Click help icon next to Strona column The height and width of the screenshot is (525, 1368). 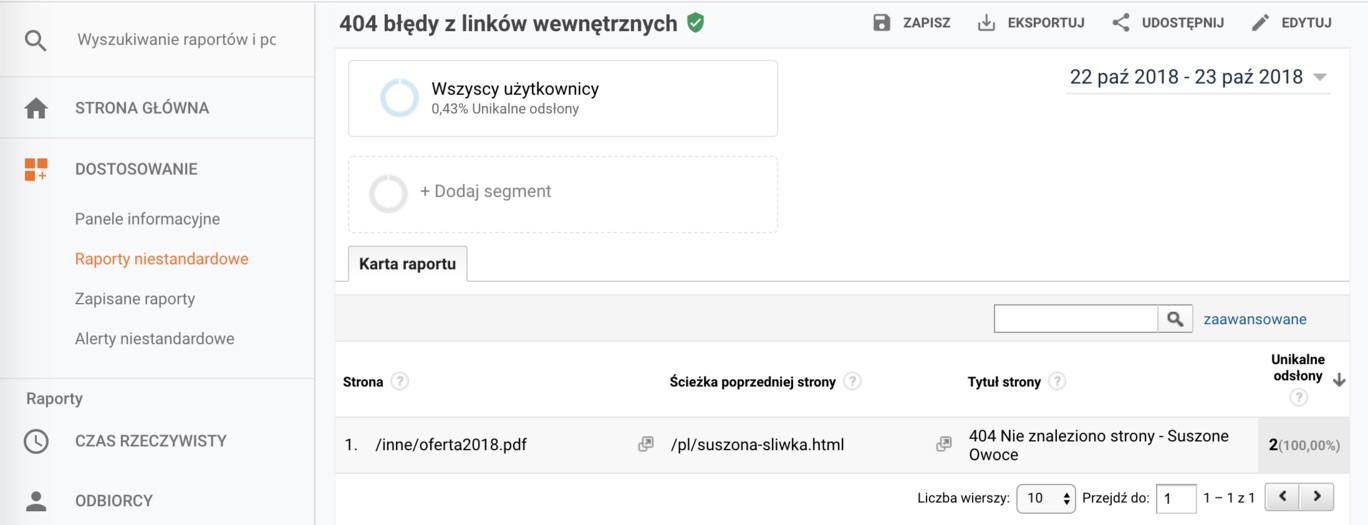400,381
